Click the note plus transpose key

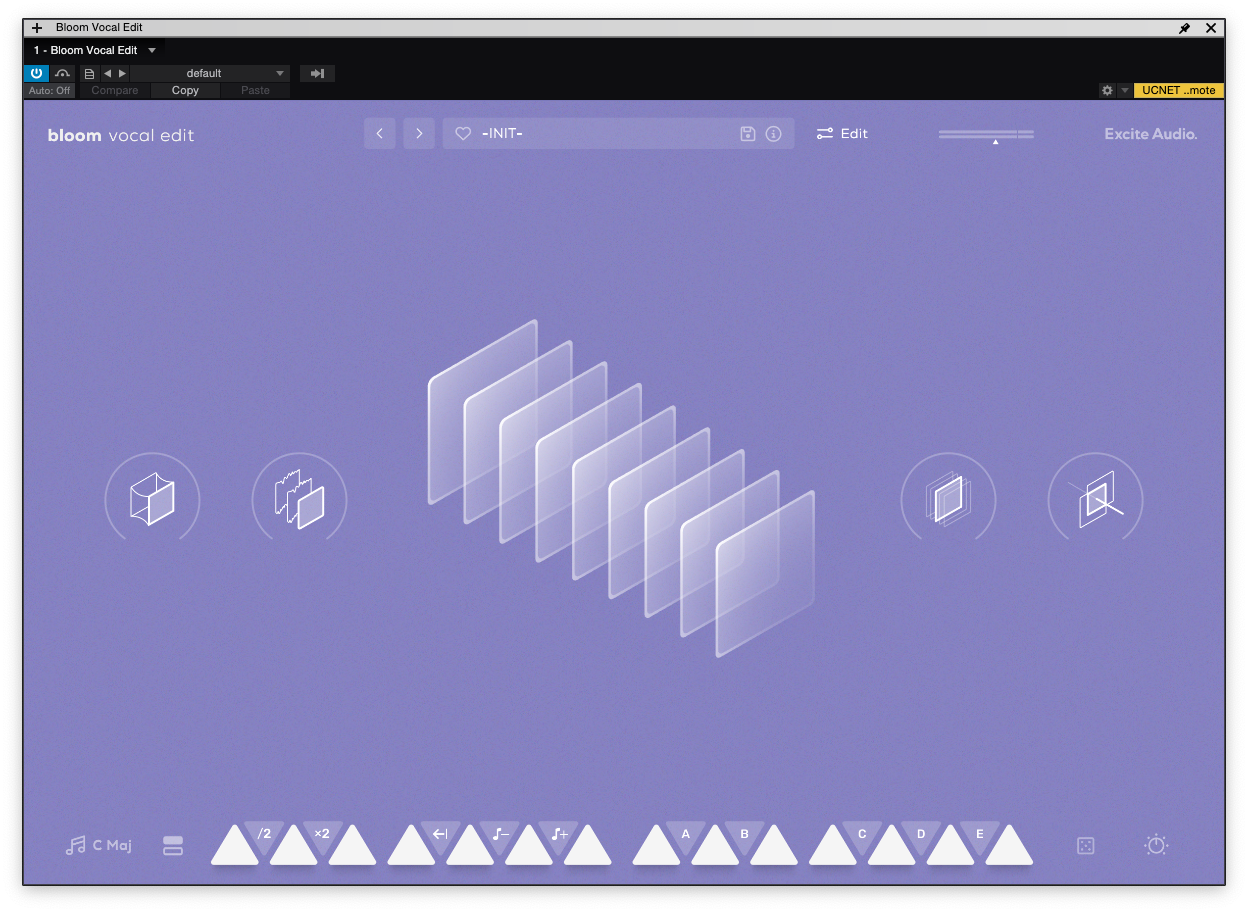[x=559, y=834]
